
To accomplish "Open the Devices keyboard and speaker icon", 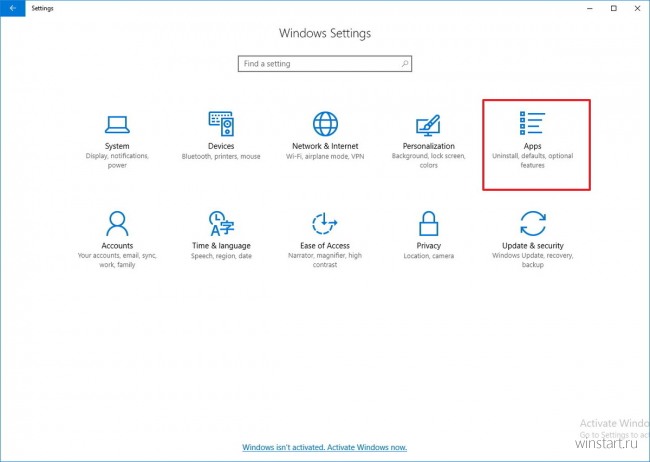I will [x=221, y=124].
